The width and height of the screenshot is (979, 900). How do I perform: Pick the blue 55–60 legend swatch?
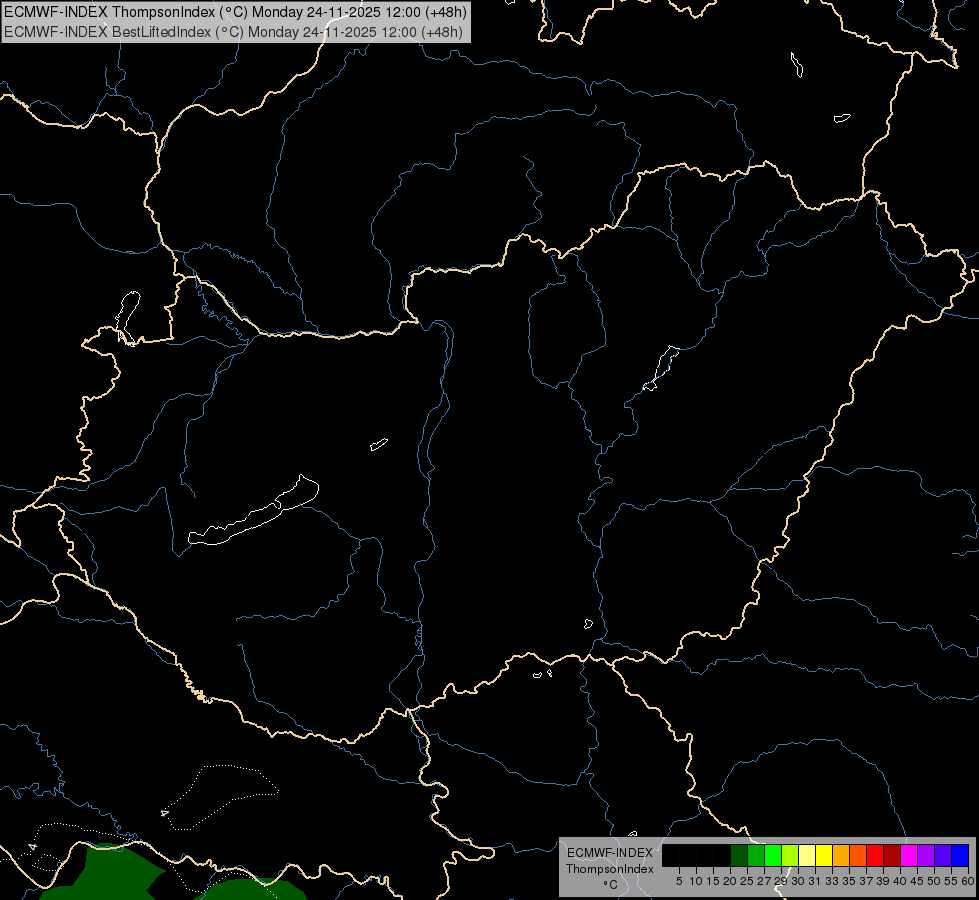click(960, 855)
